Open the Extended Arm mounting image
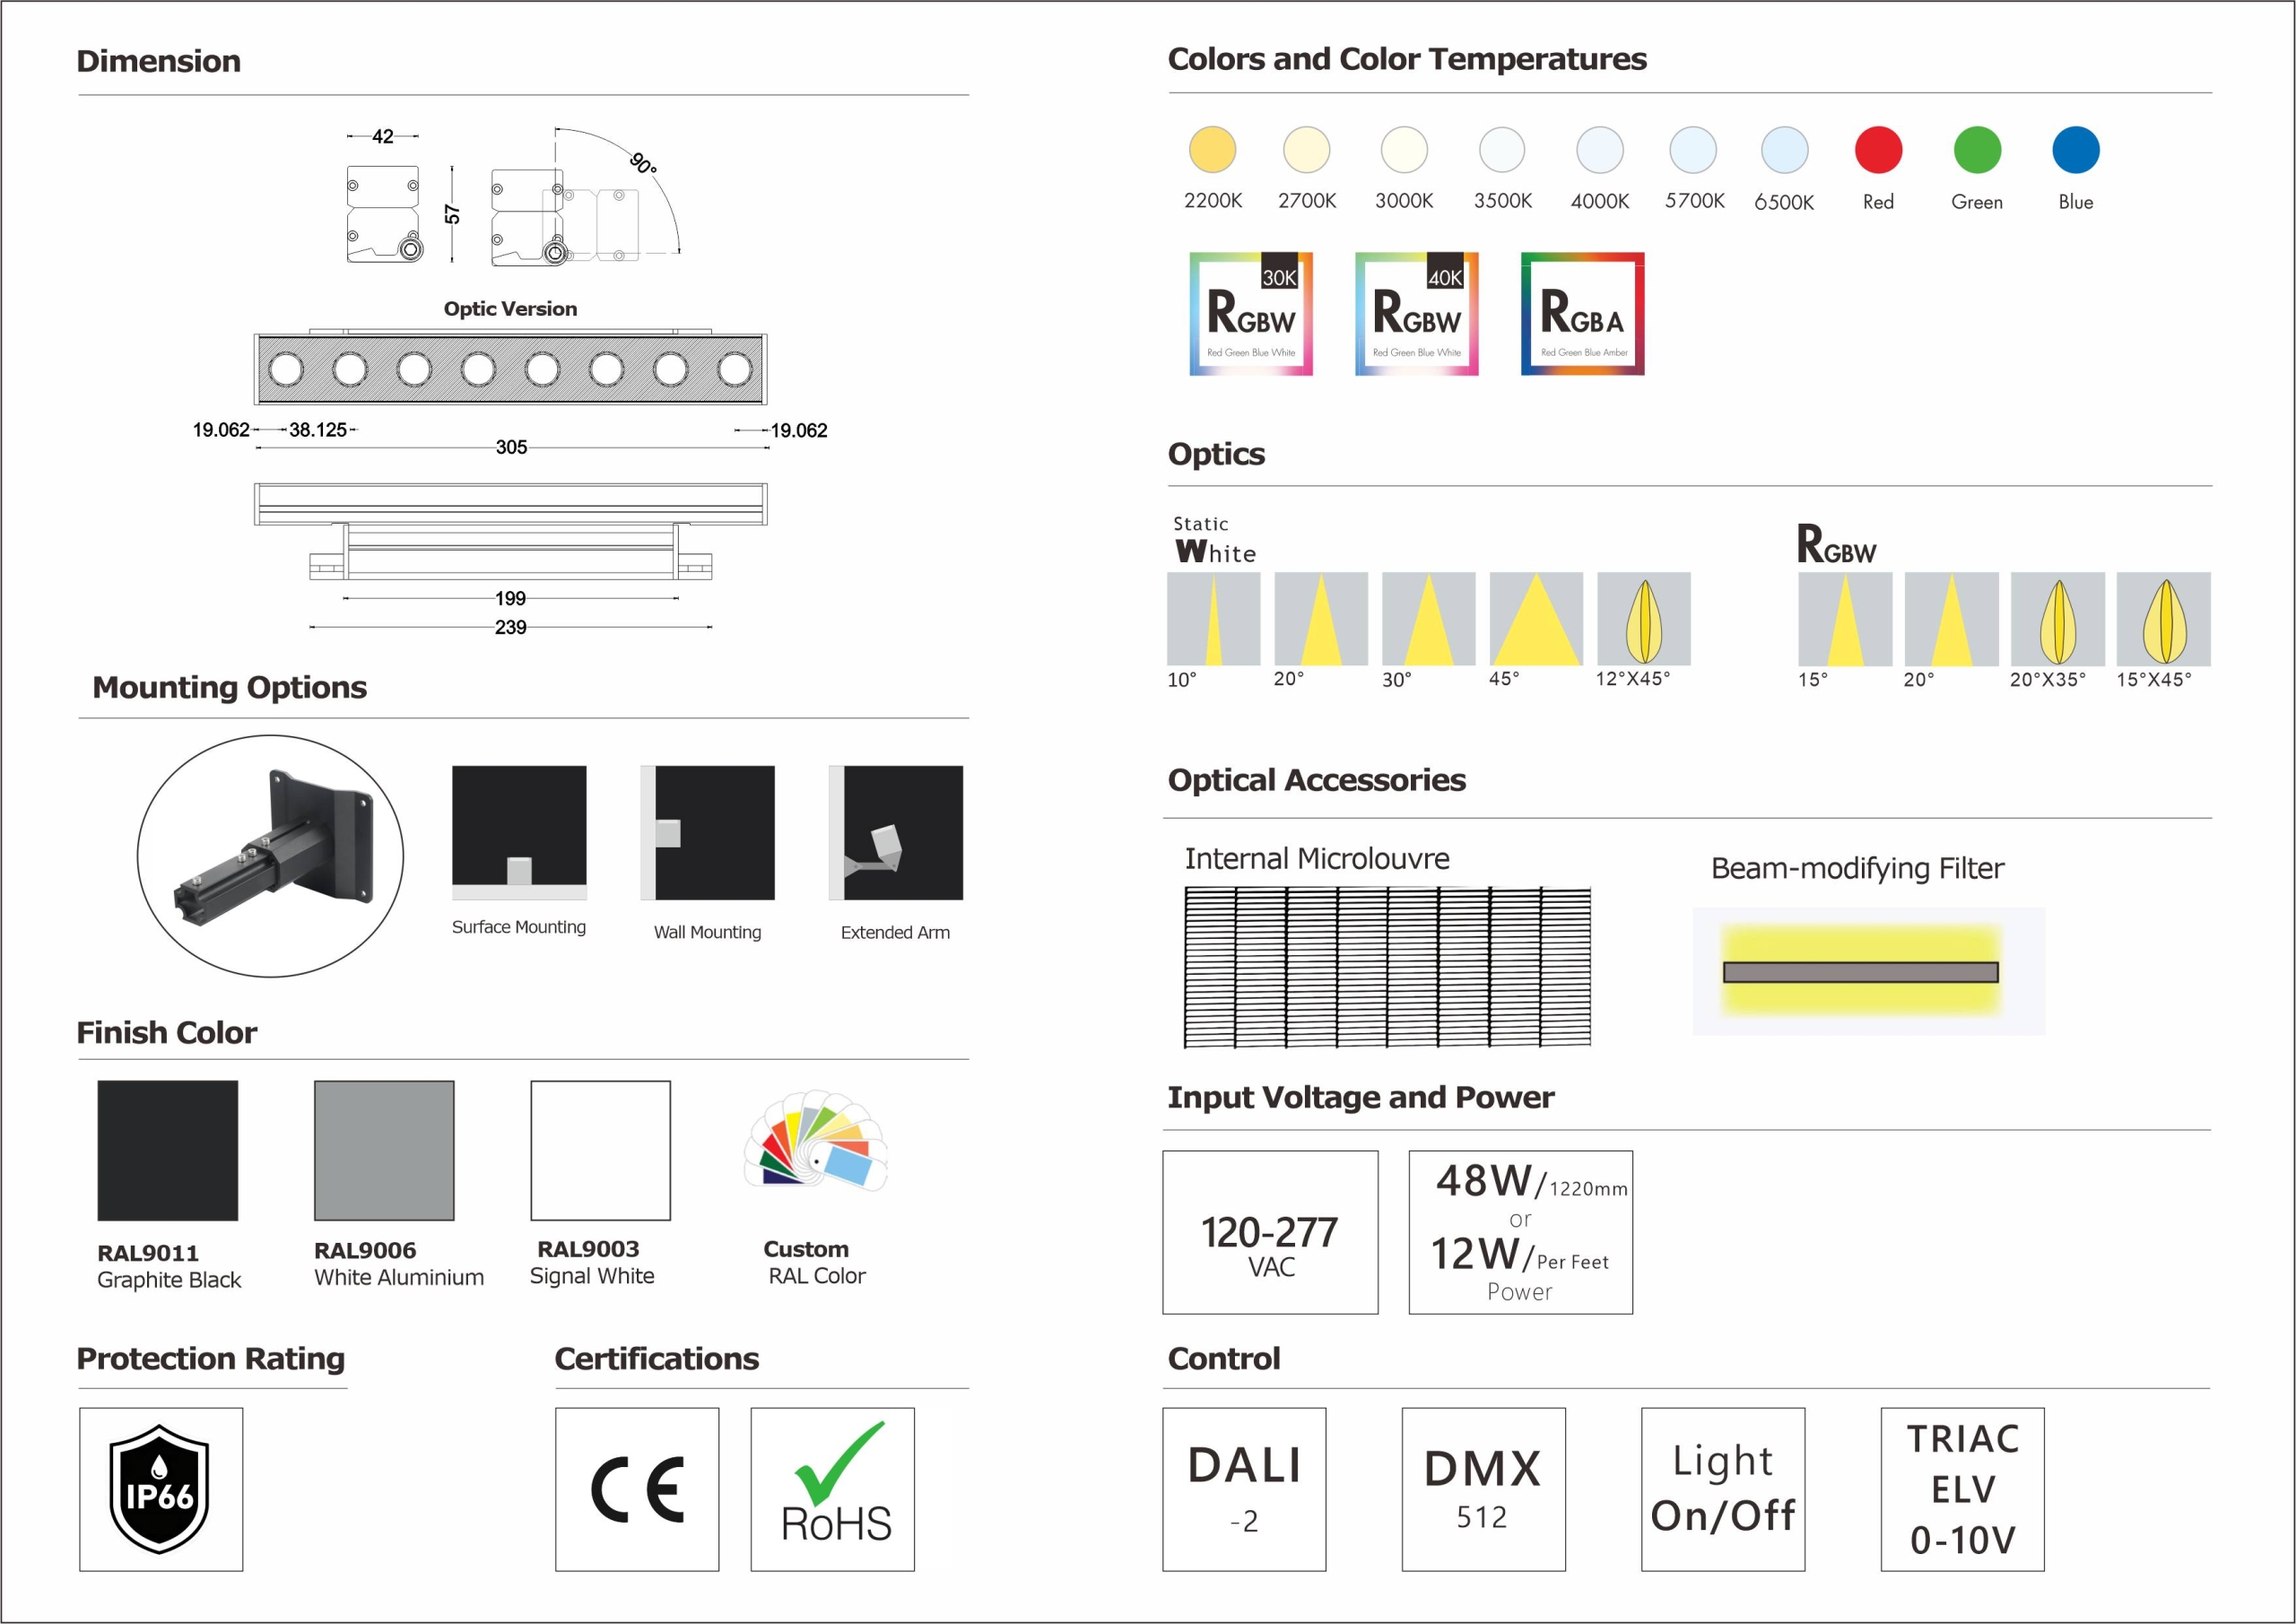The height and width of the screenshot is (1624, 2296). pyautogui.click(x=896, y=833)
